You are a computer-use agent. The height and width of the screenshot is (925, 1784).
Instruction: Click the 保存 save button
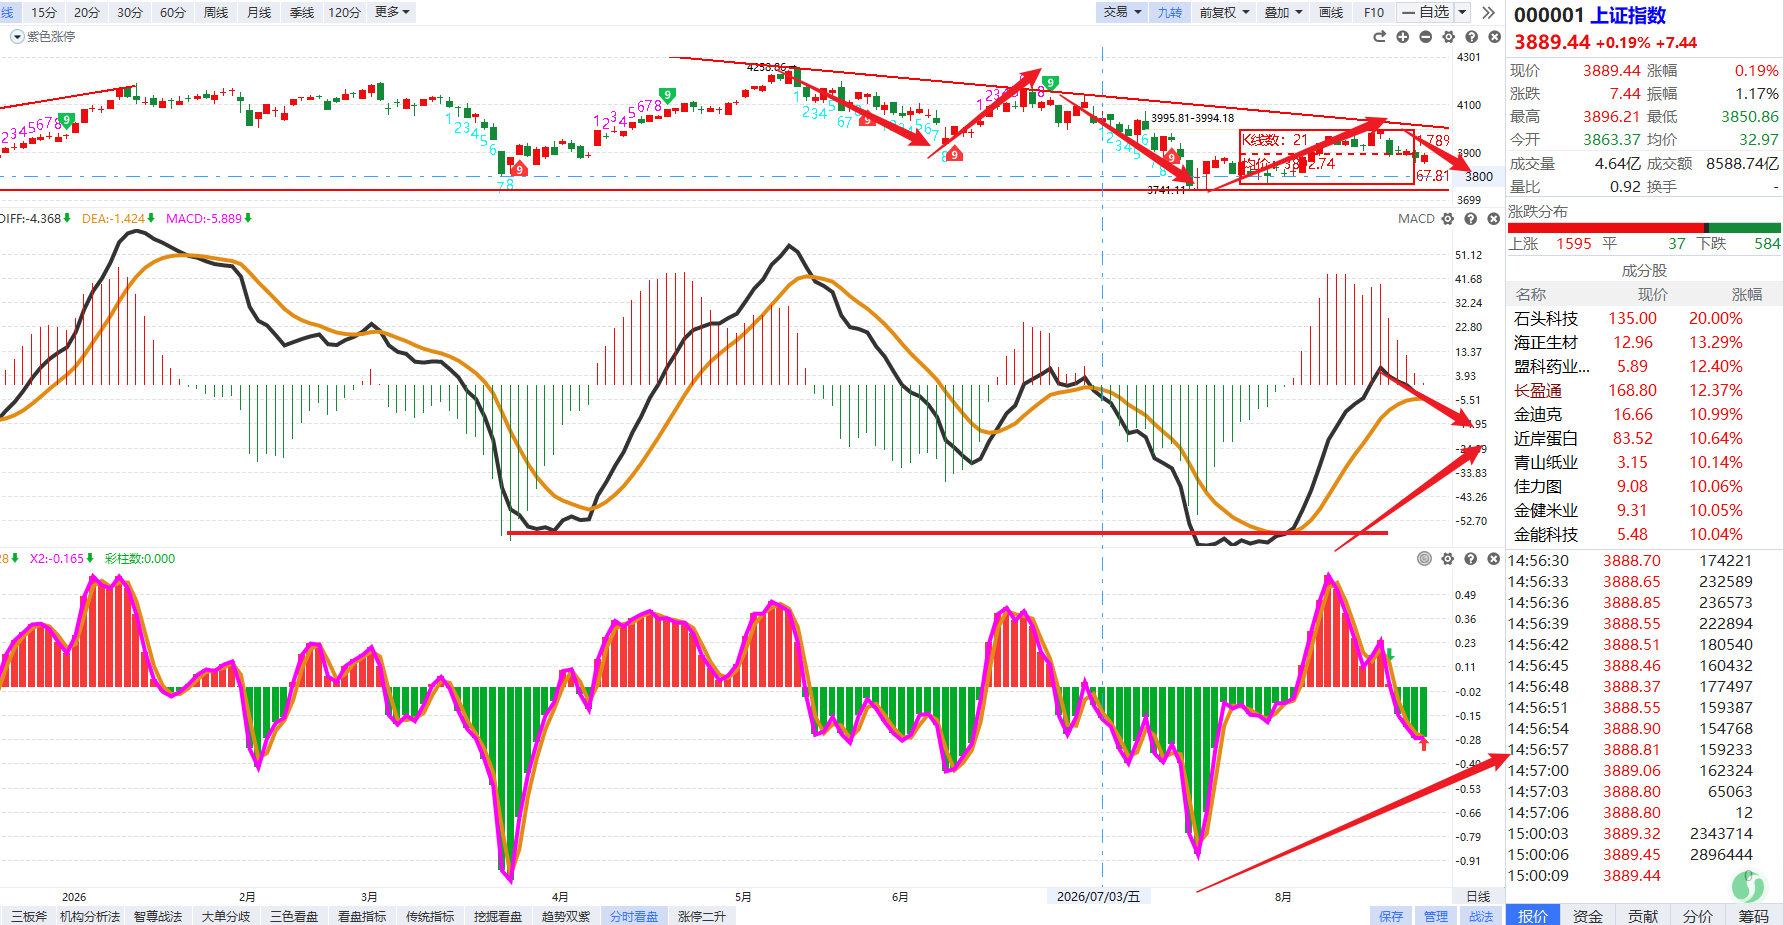coord(1391,916)
